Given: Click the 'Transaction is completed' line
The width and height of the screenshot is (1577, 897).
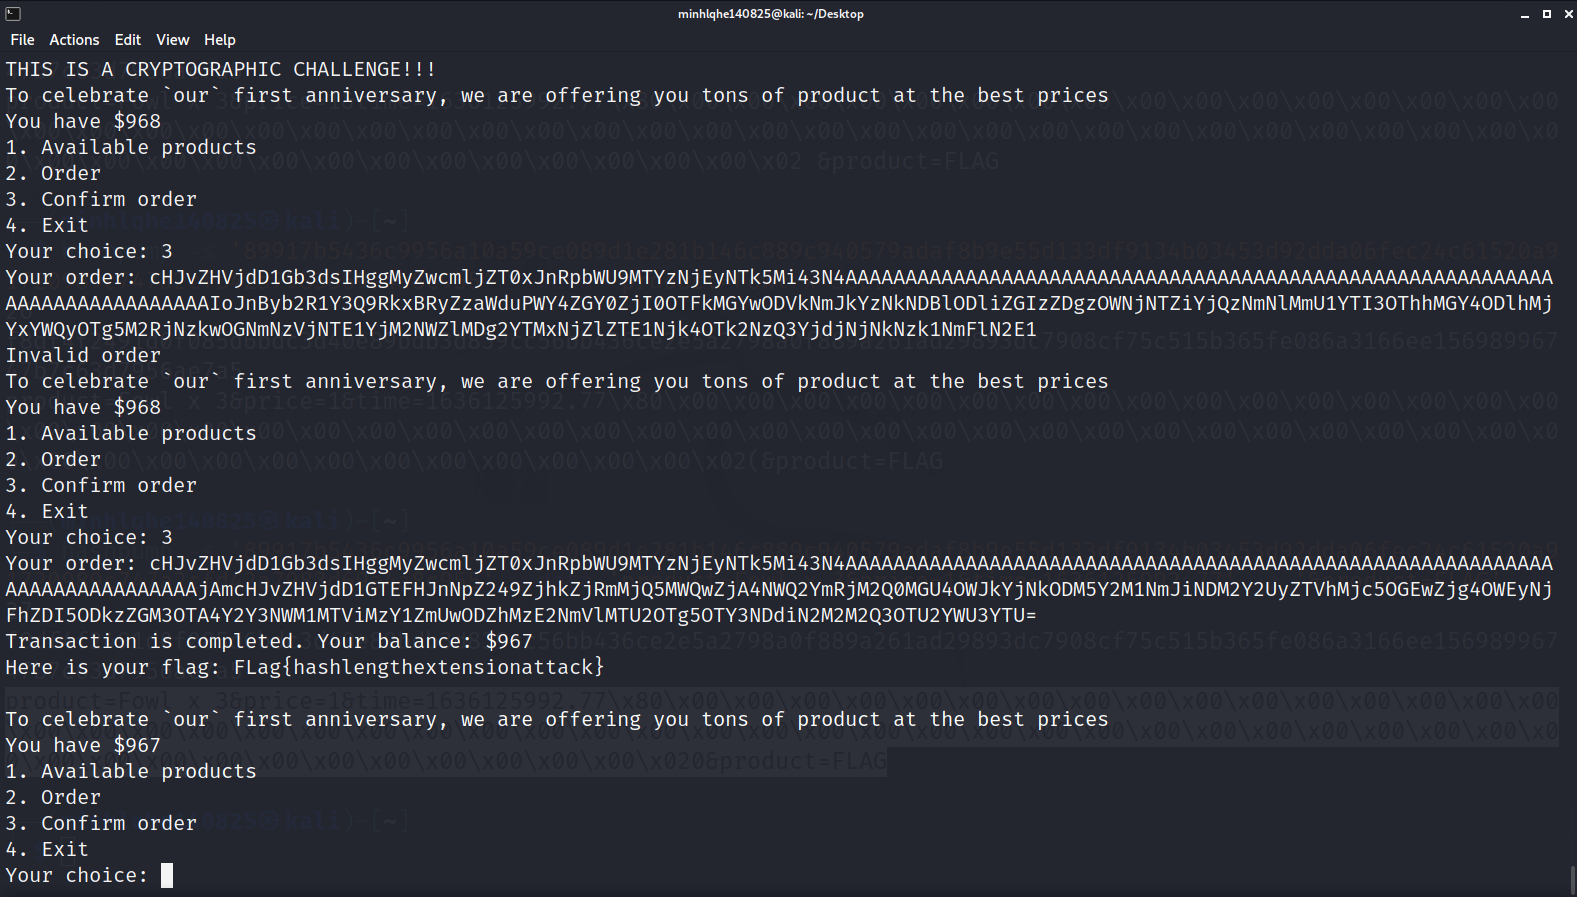Looking at the screenshot, I should pyautogui.click(x=268, y=640).
